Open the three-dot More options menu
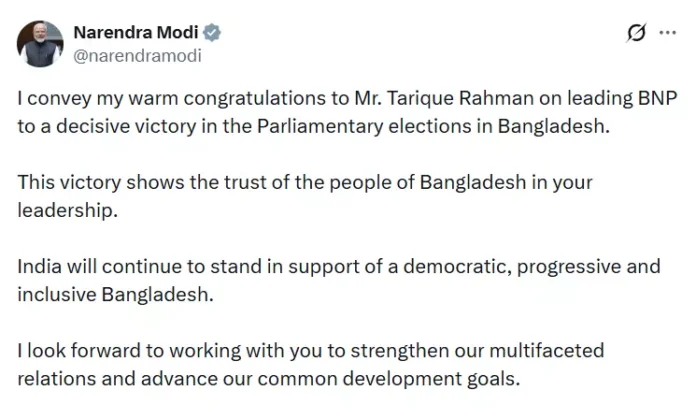696x419 pixels. (668, 33)
